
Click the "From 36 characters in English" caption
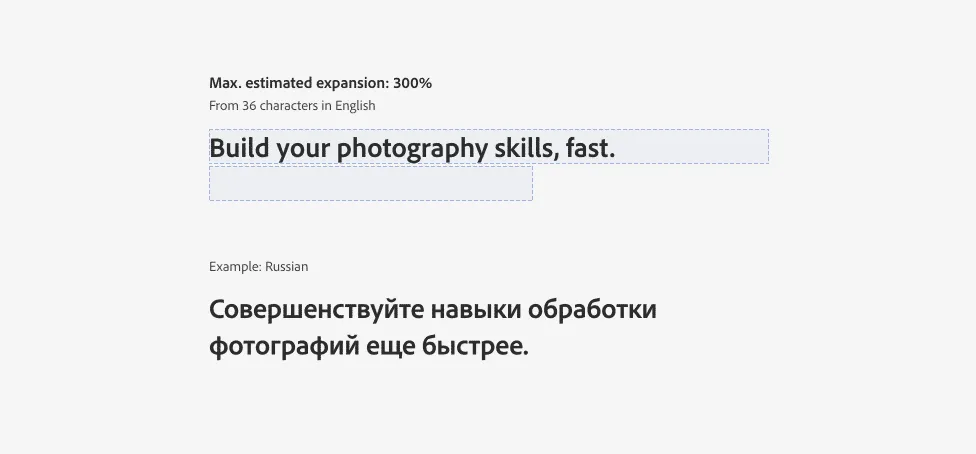[292, 105]
